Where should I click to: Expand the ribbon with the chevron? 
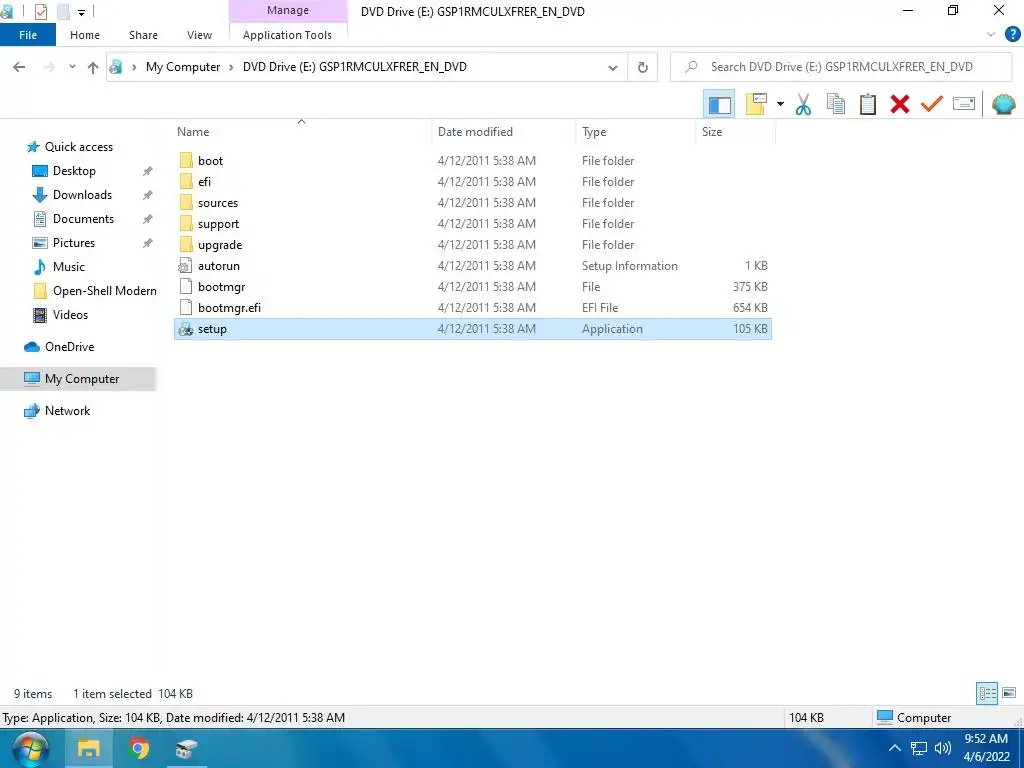pyautogui.click(x=991, y=35)
